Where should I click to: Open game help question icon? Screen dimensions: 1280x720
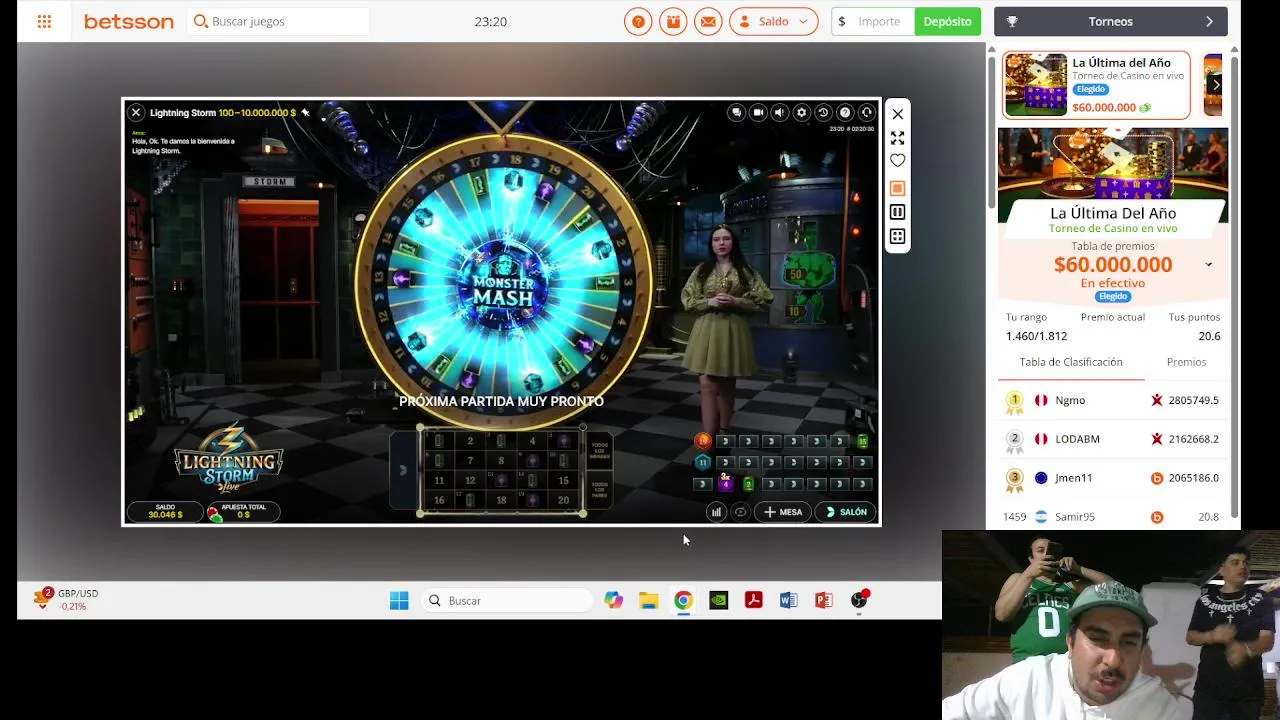pyautogui.click(x=845, y=113)
